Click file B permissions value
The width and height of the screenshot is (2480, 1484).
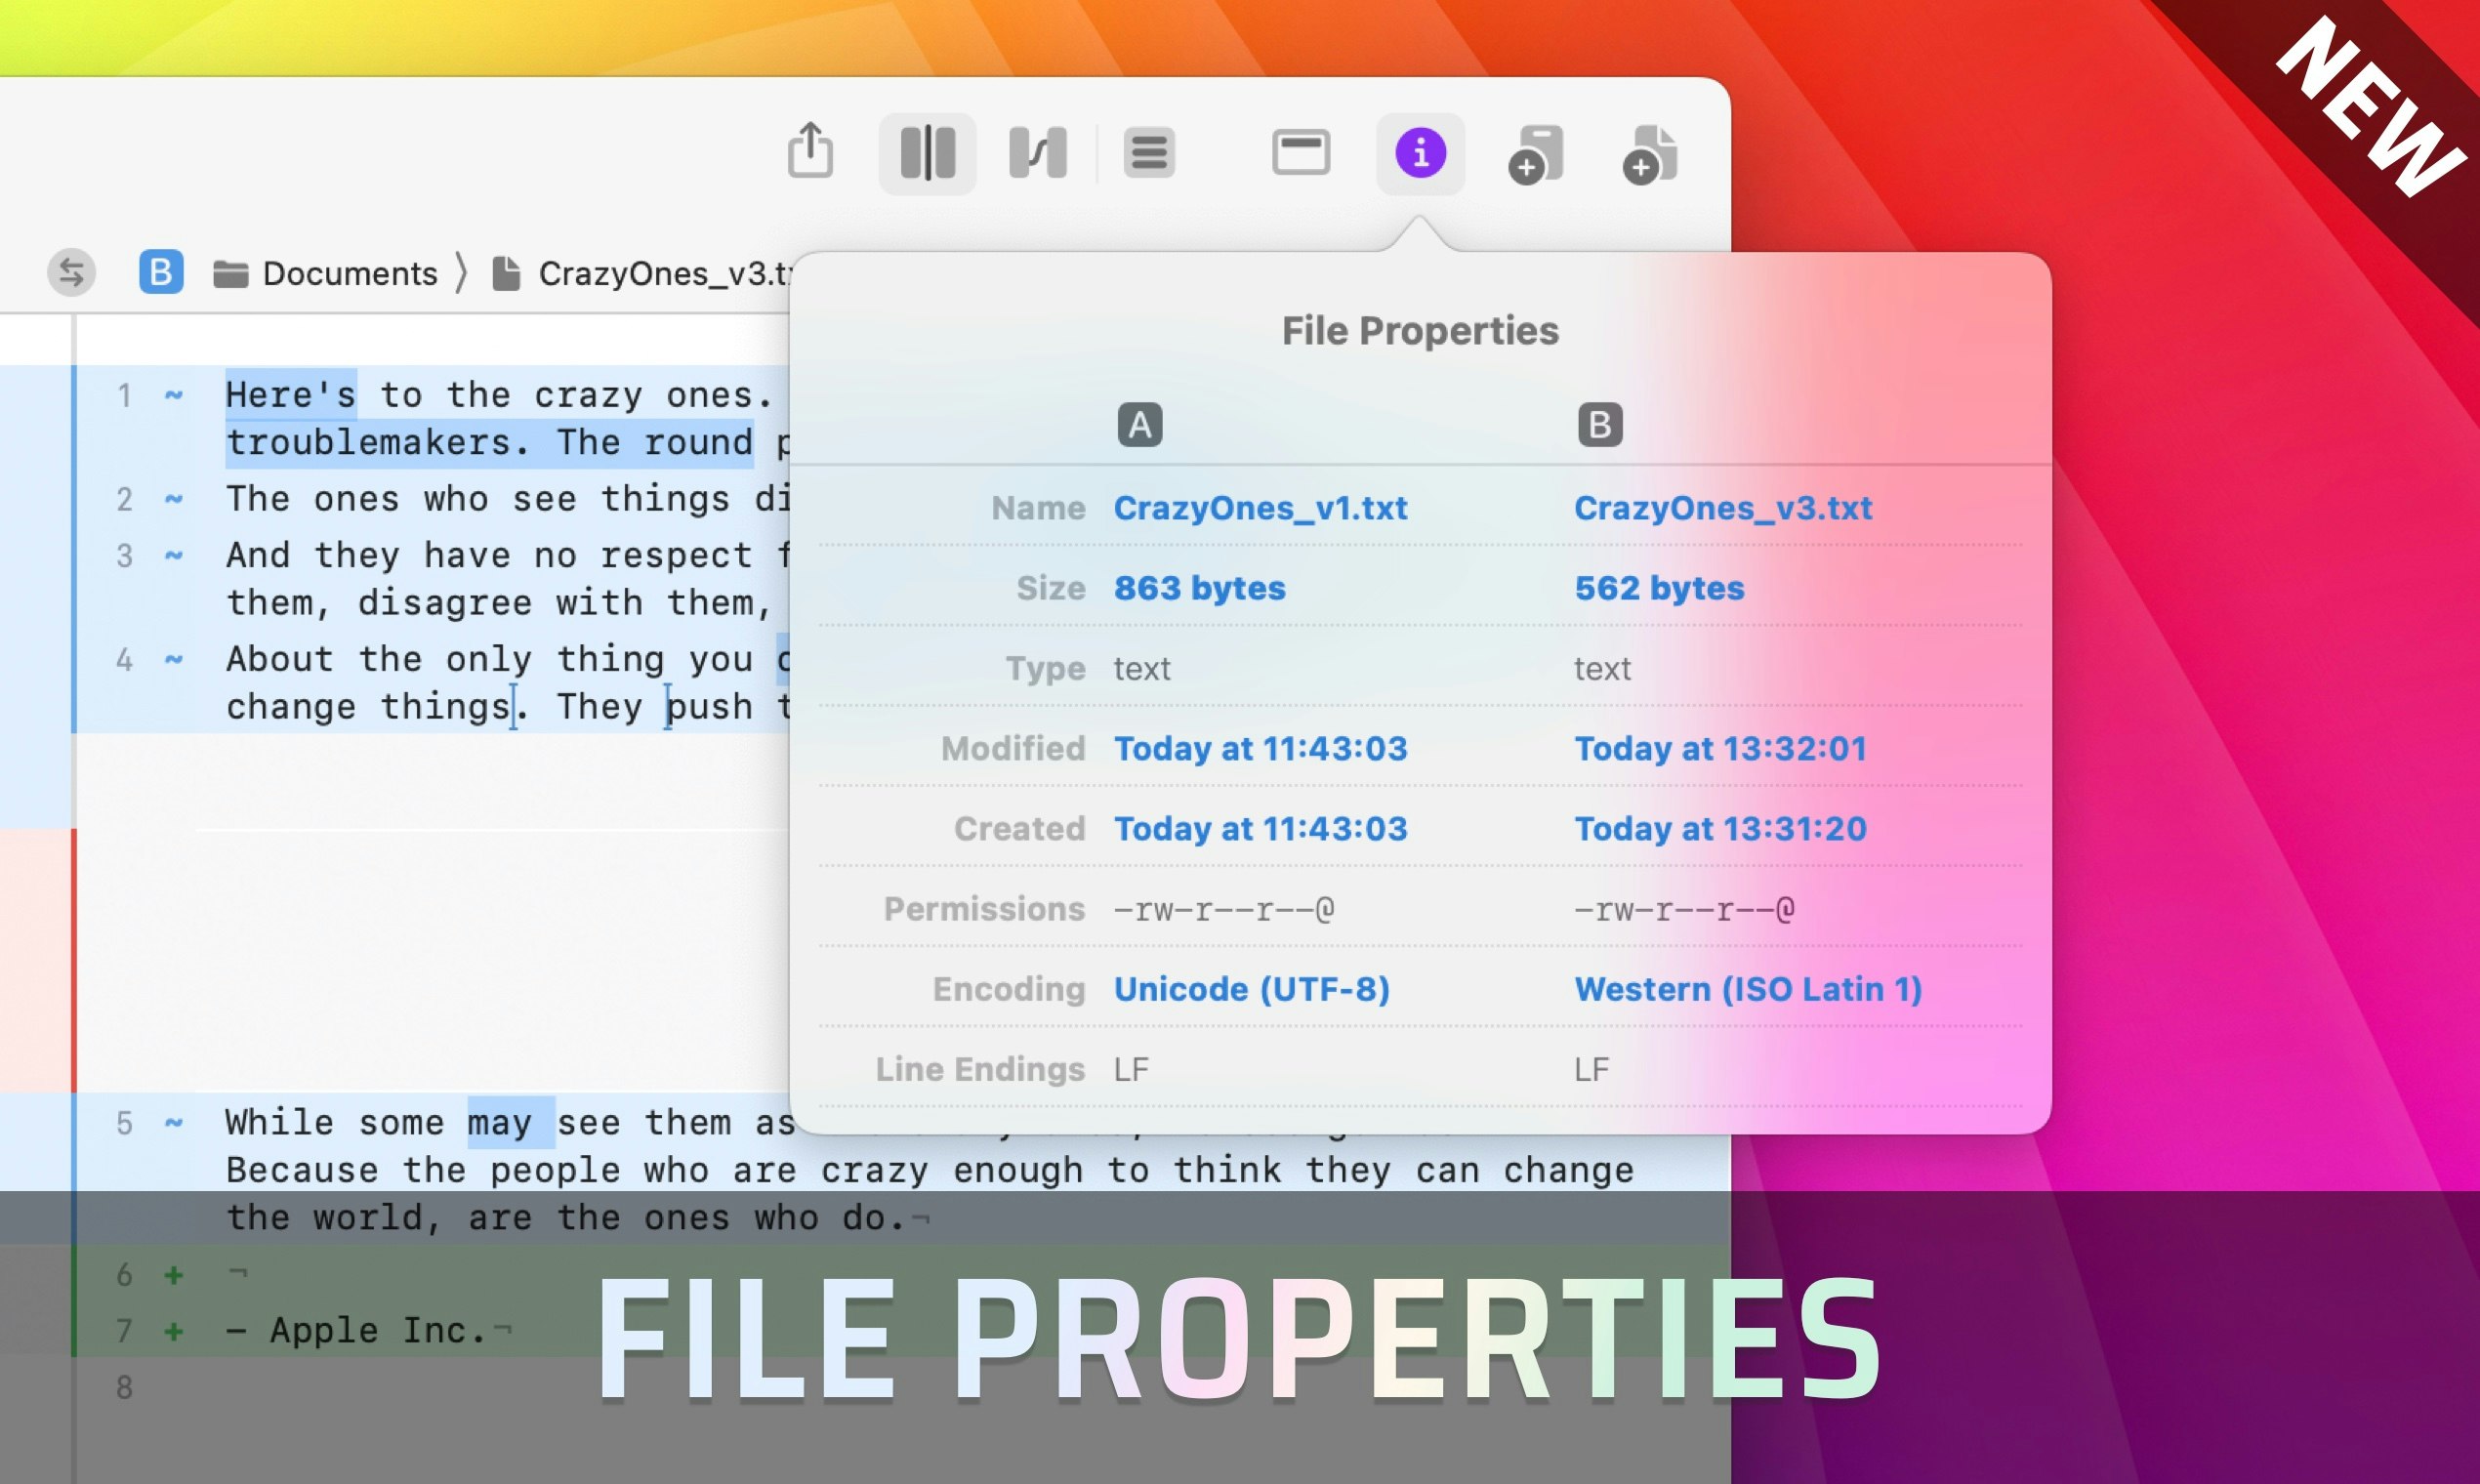pos(1683,909)
